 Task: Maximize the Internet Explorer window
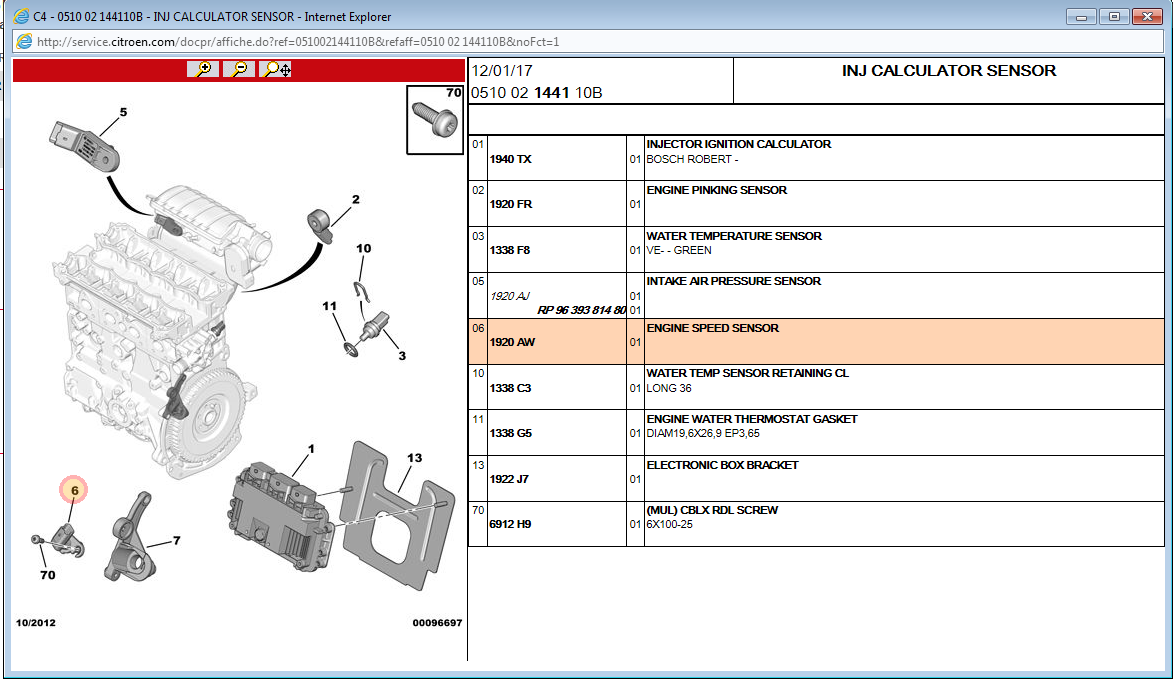[1114, 16]
